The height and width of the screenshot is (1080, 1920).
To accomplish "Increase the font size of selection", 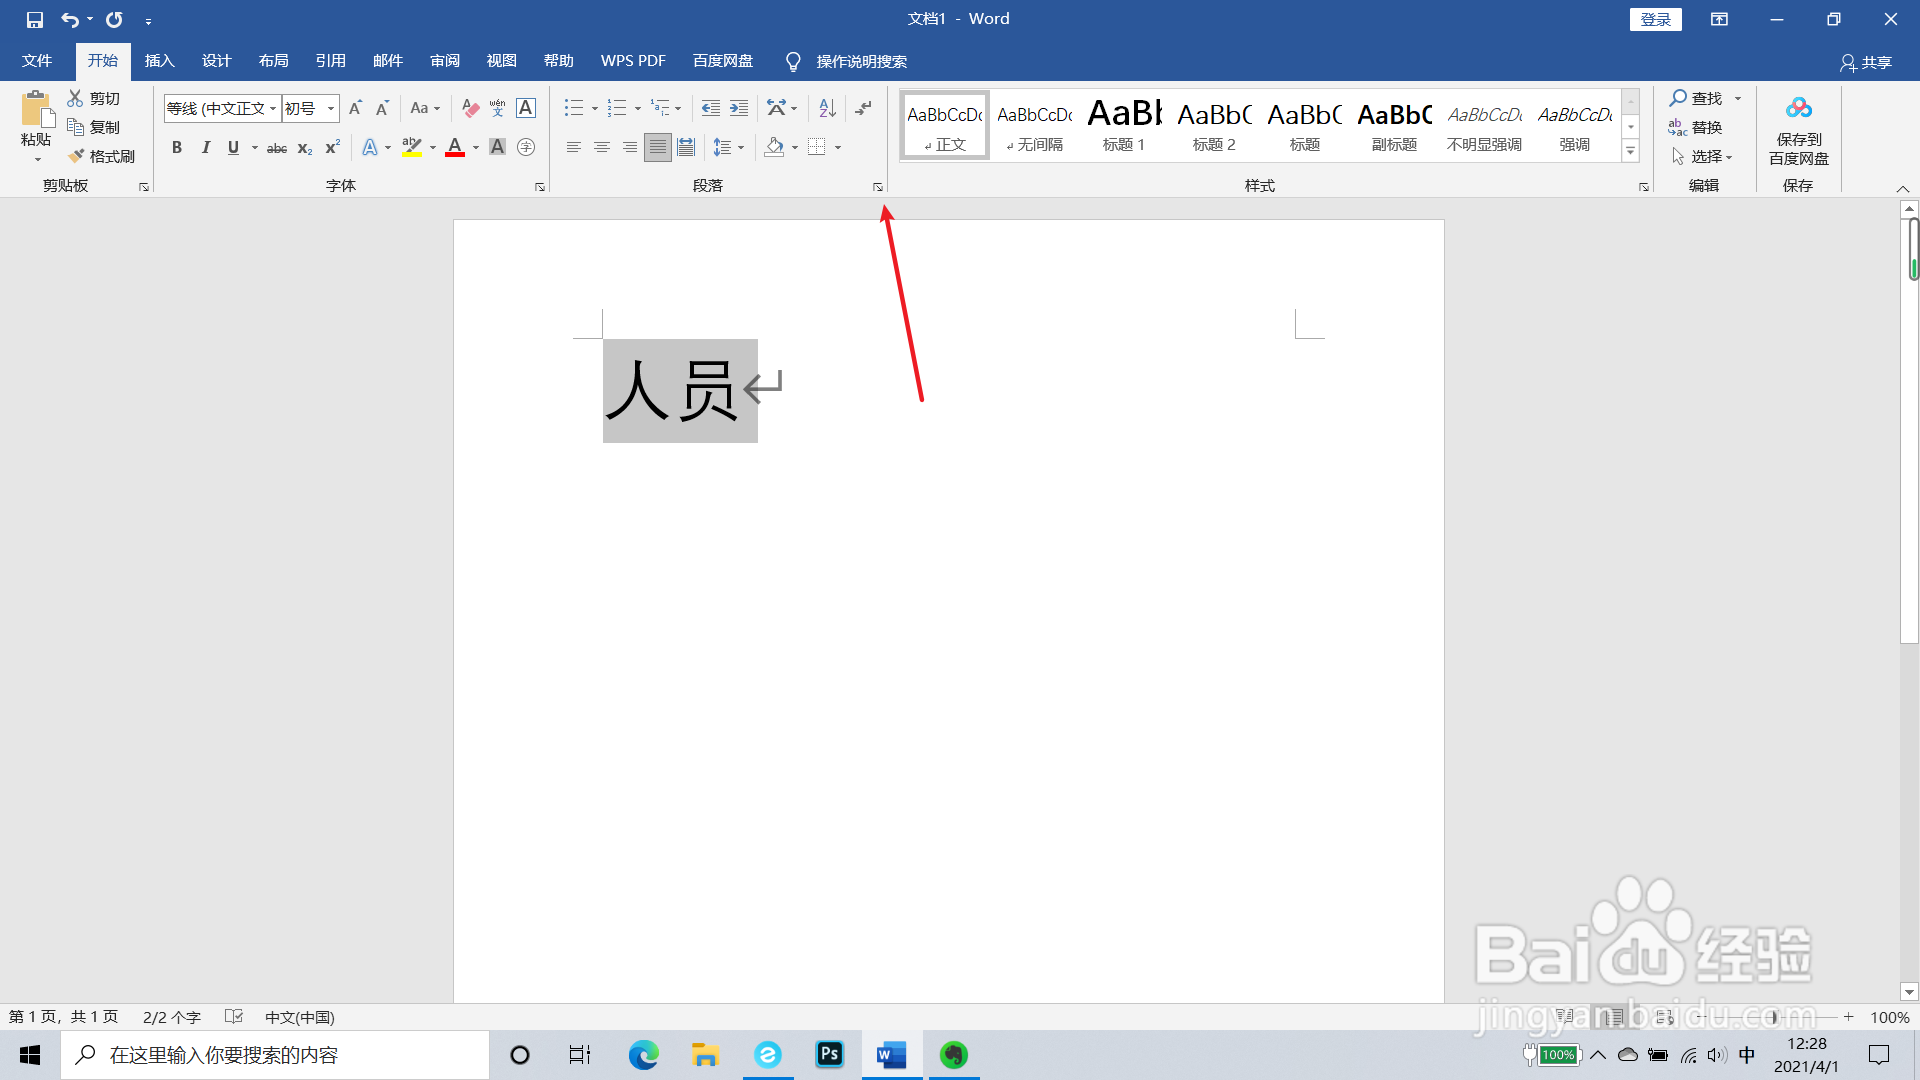I will tap(355, 108).
